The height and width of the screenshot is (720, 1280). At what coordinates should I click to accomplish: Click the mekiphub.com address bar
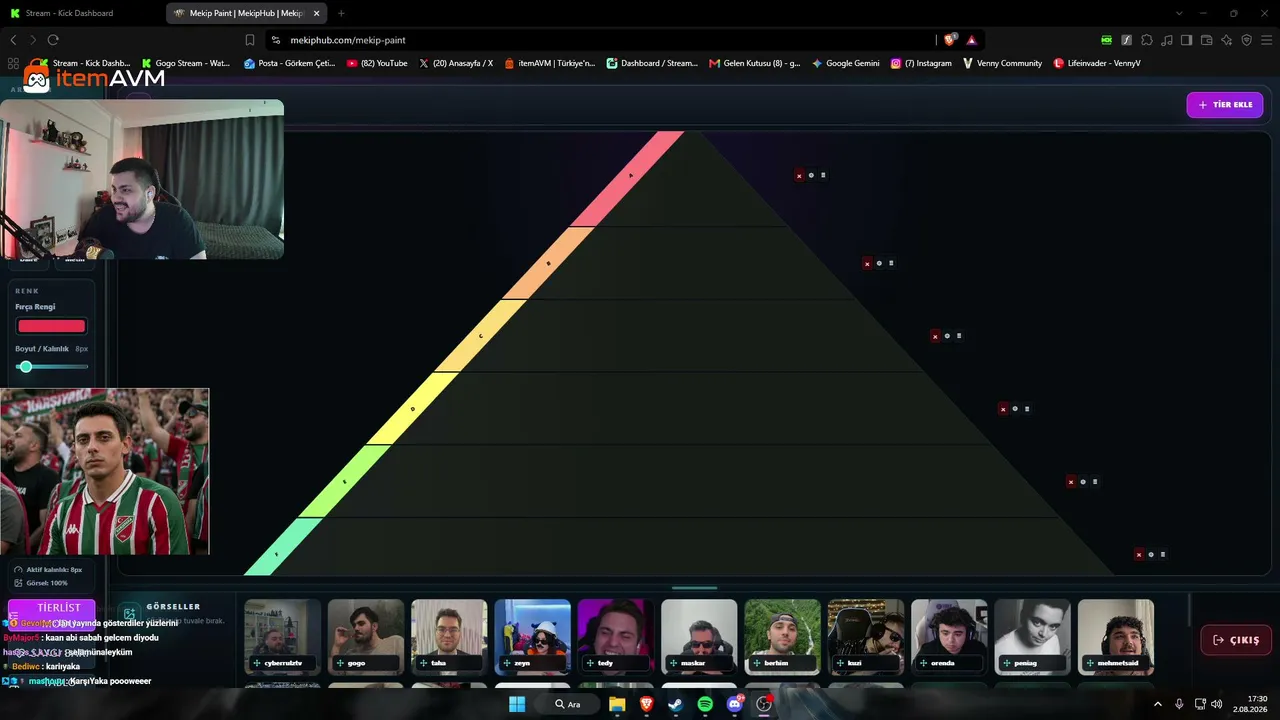600,40
